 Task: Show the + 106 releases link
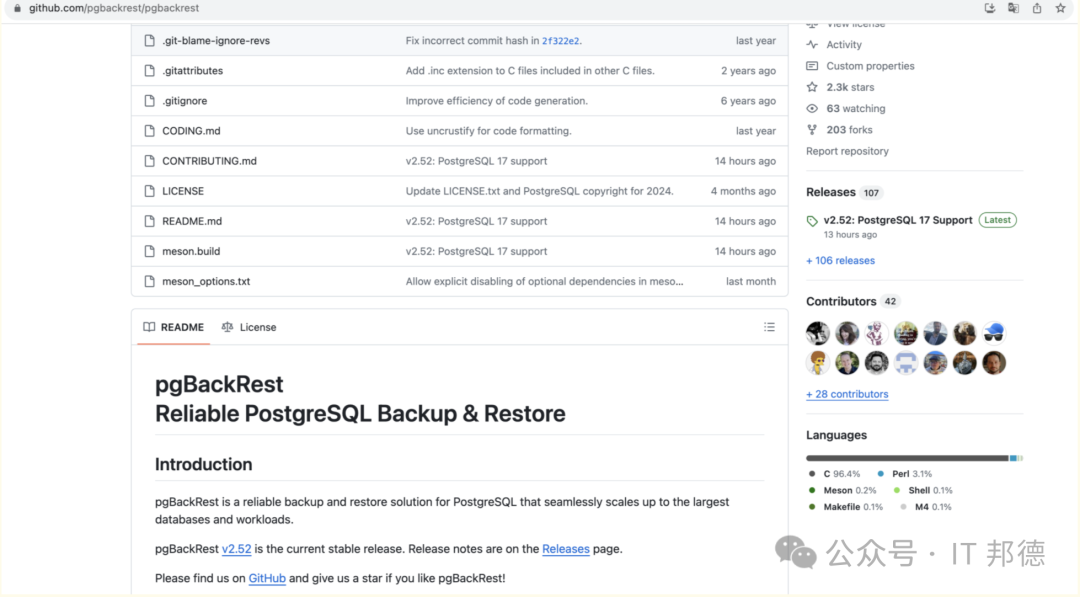(x=840, y=260)
